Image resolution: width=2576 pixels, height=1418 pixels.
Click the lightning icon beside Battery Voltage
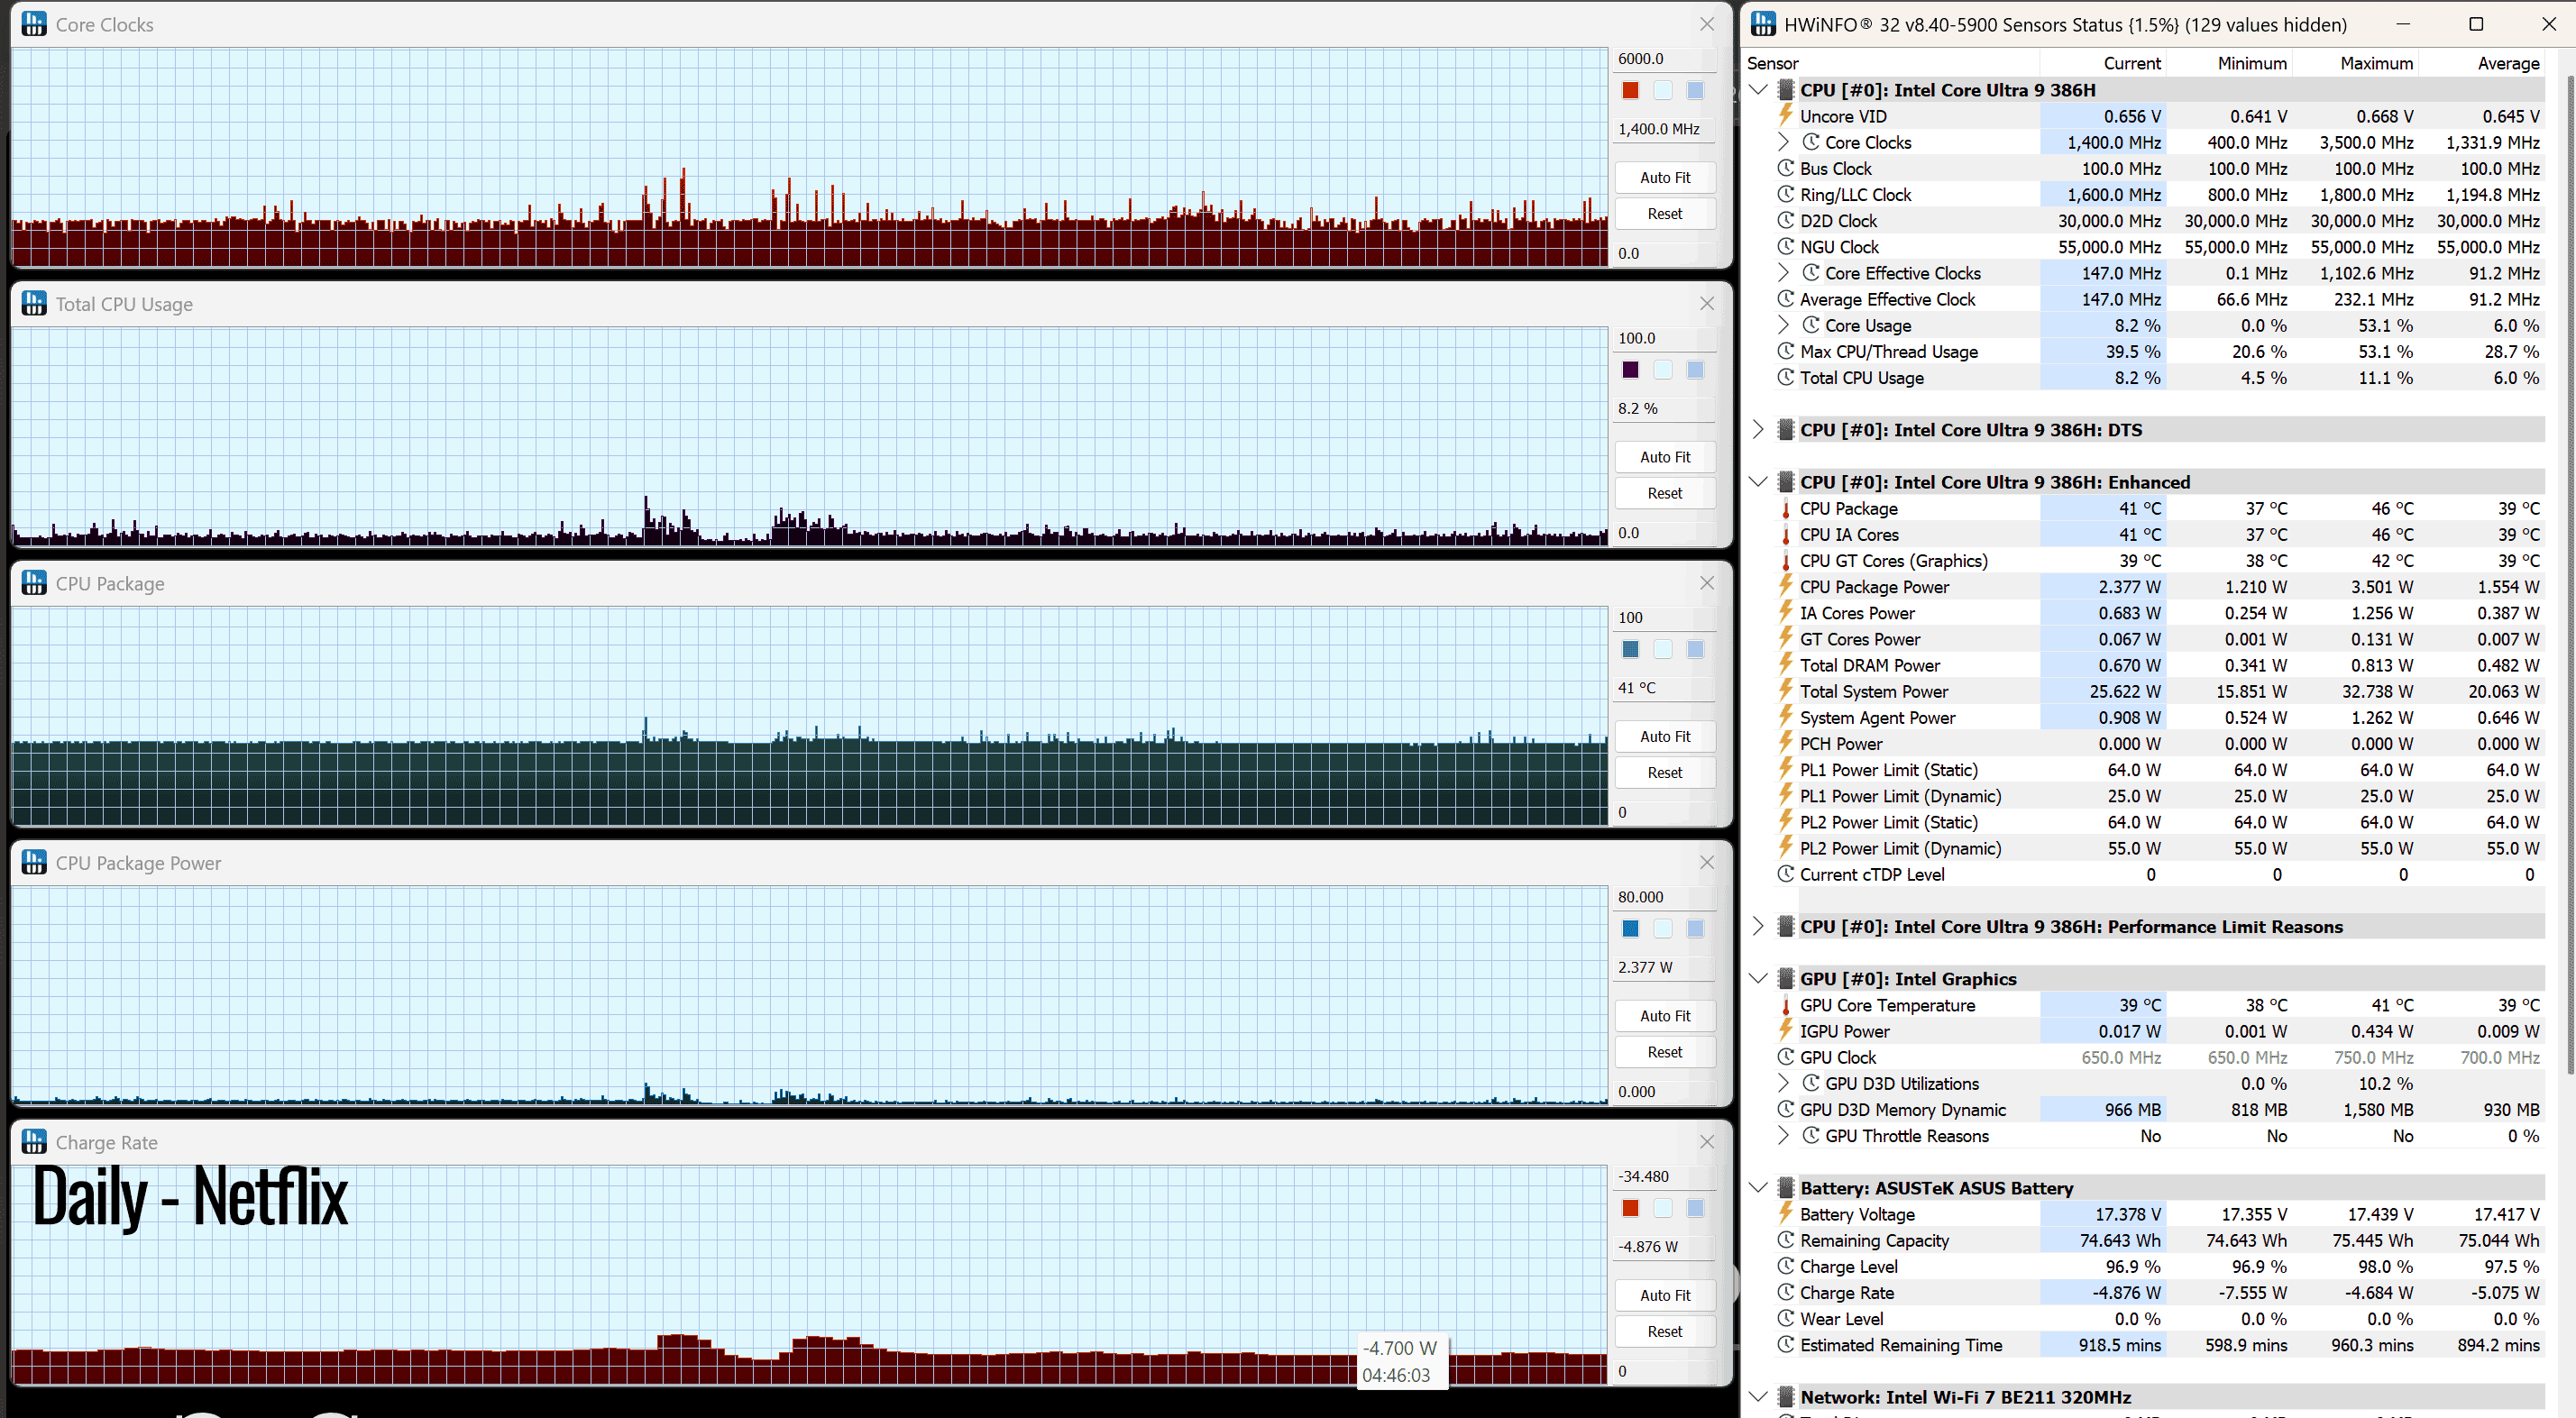tap(1786, 1213)
